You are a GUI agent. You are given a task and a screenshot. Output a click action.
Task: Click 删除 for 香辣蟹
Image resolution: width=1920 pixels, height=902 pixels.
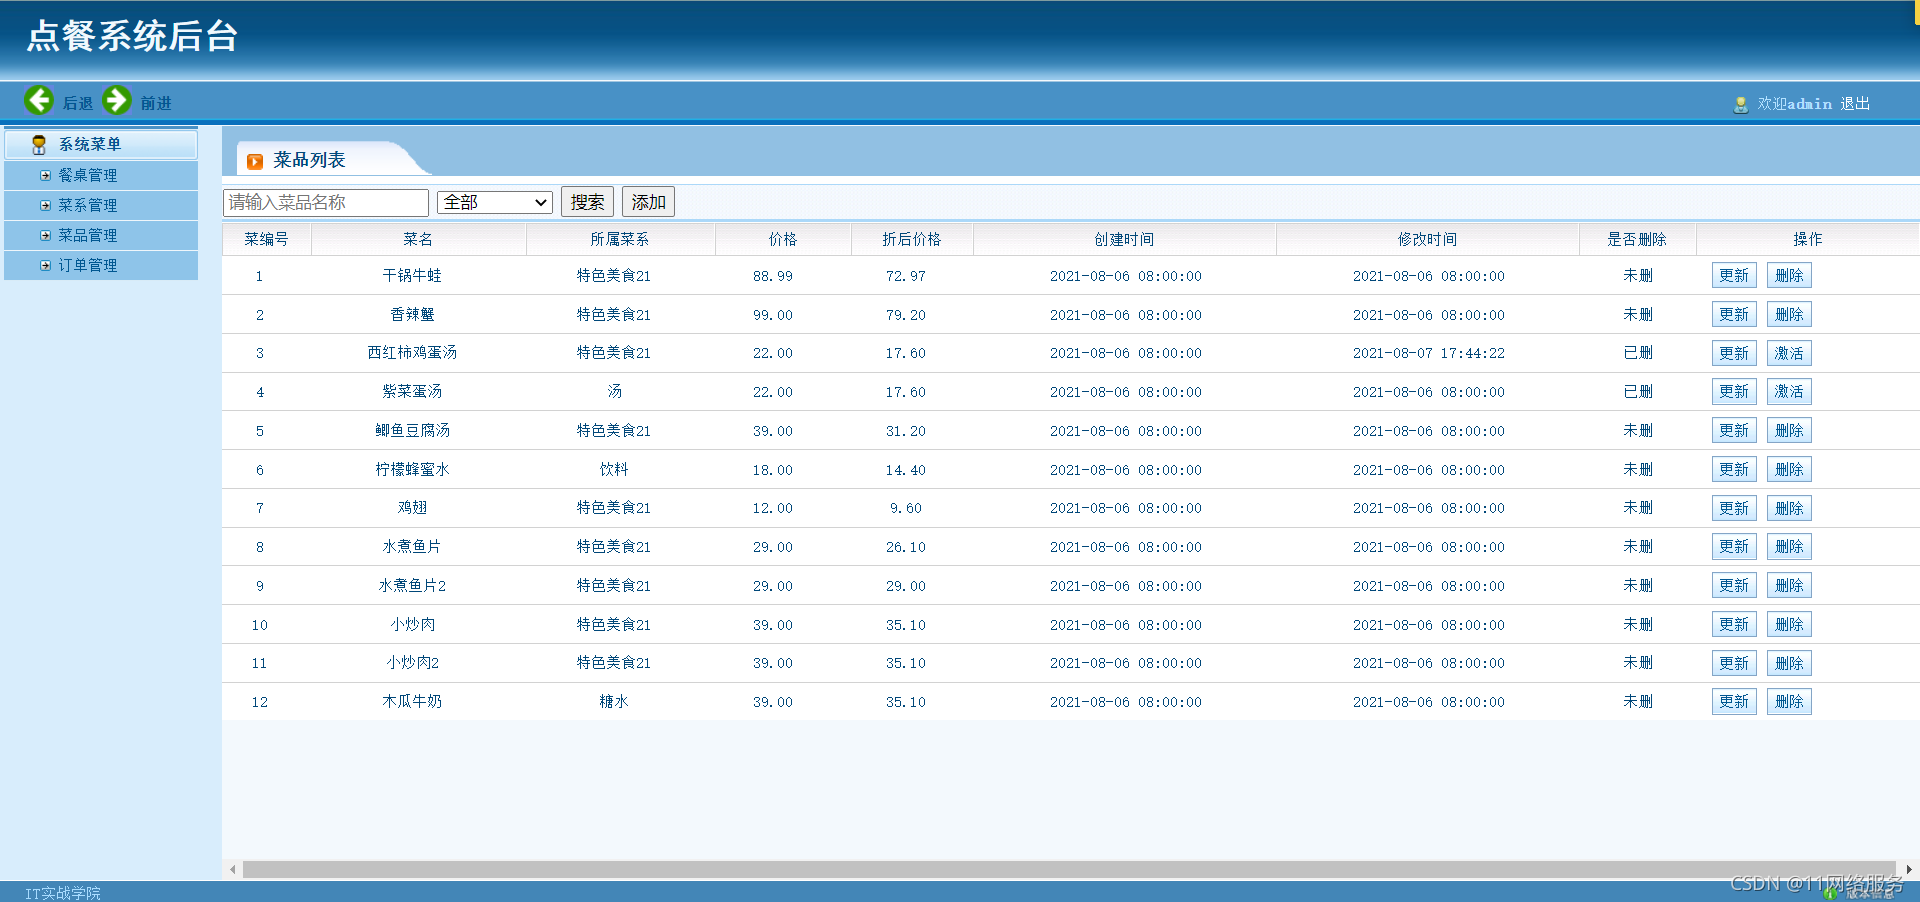[x=1789, y=315]
